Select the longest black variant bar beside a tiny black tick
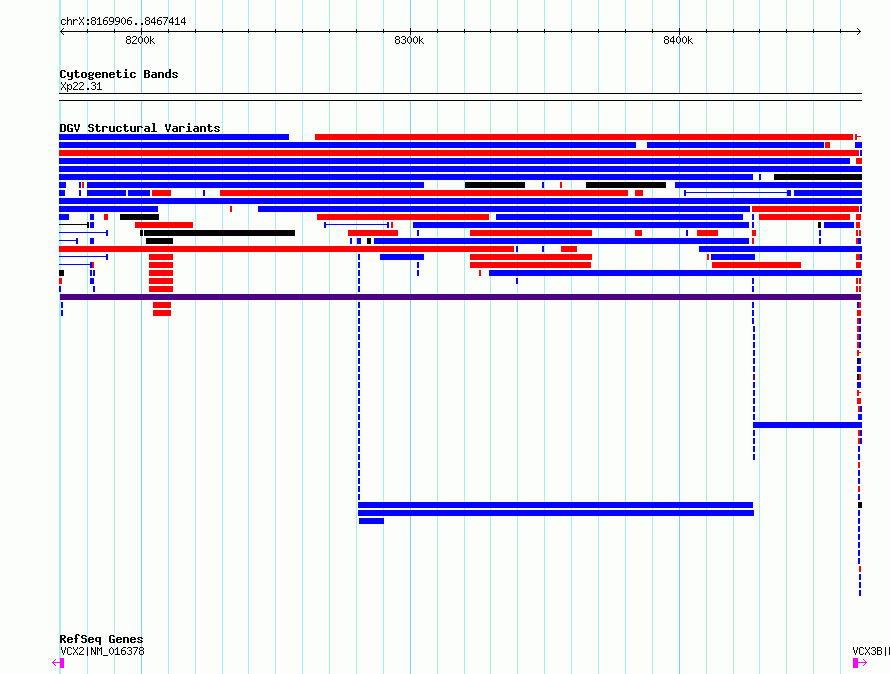 (x=219, y=233)
